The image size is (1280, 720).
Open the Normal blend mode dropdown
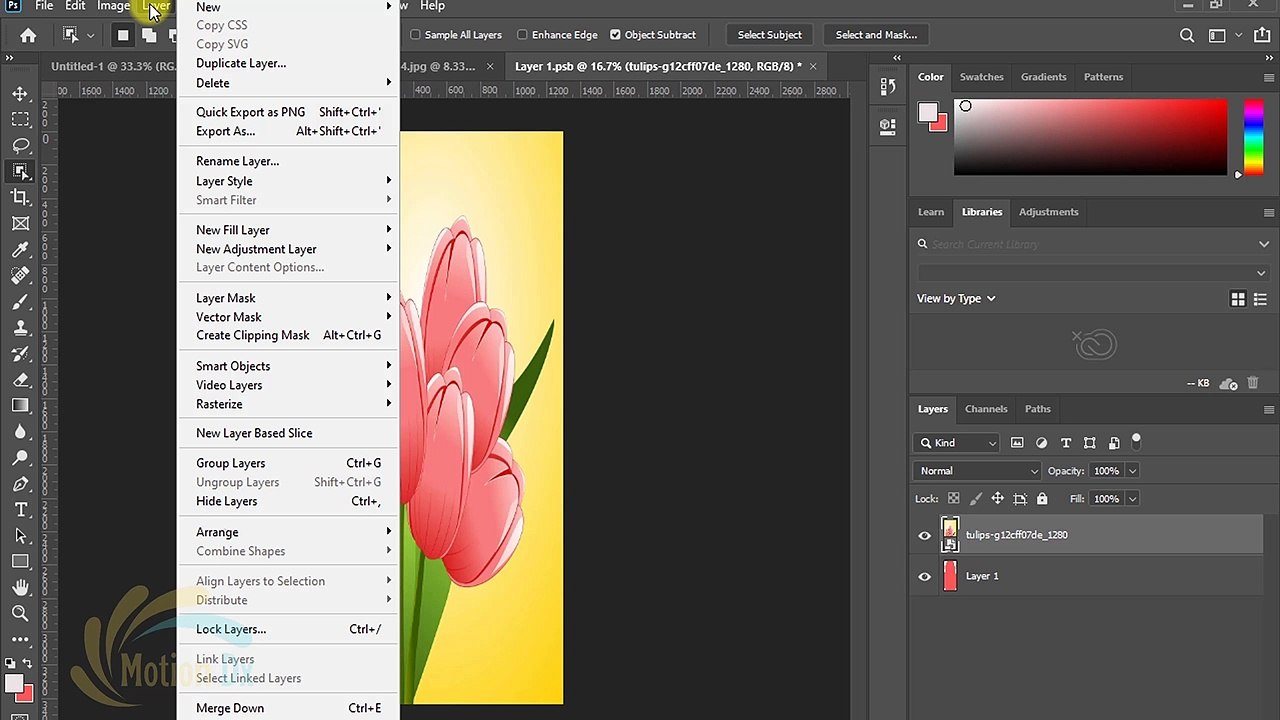(x=978, y=471)
